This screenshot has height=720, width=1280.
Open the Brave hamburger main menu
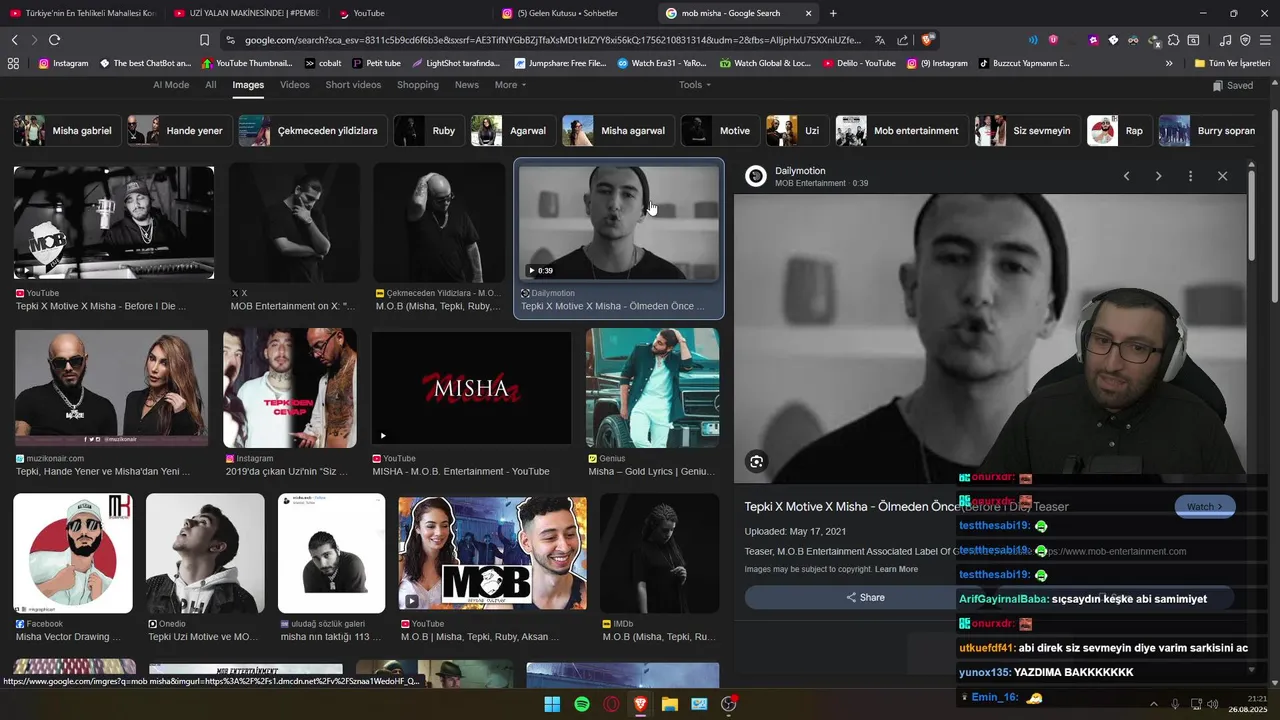click(x=1265, y=40)
